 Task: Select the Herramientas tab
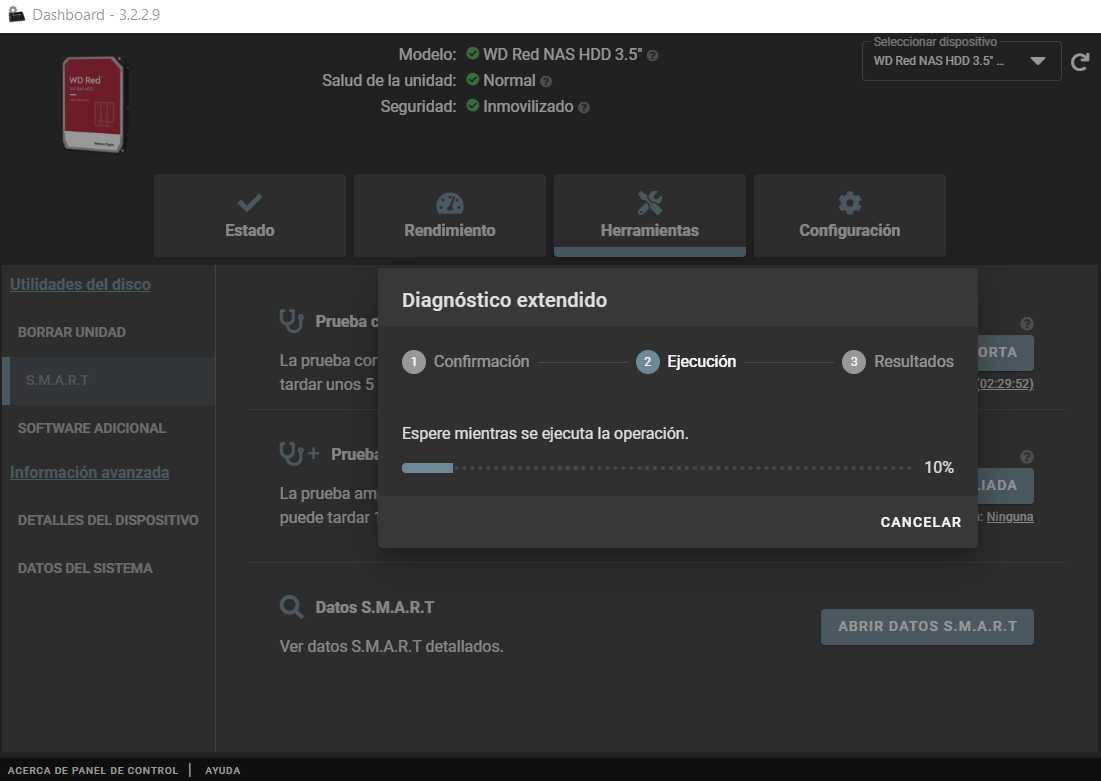(650, 216)
